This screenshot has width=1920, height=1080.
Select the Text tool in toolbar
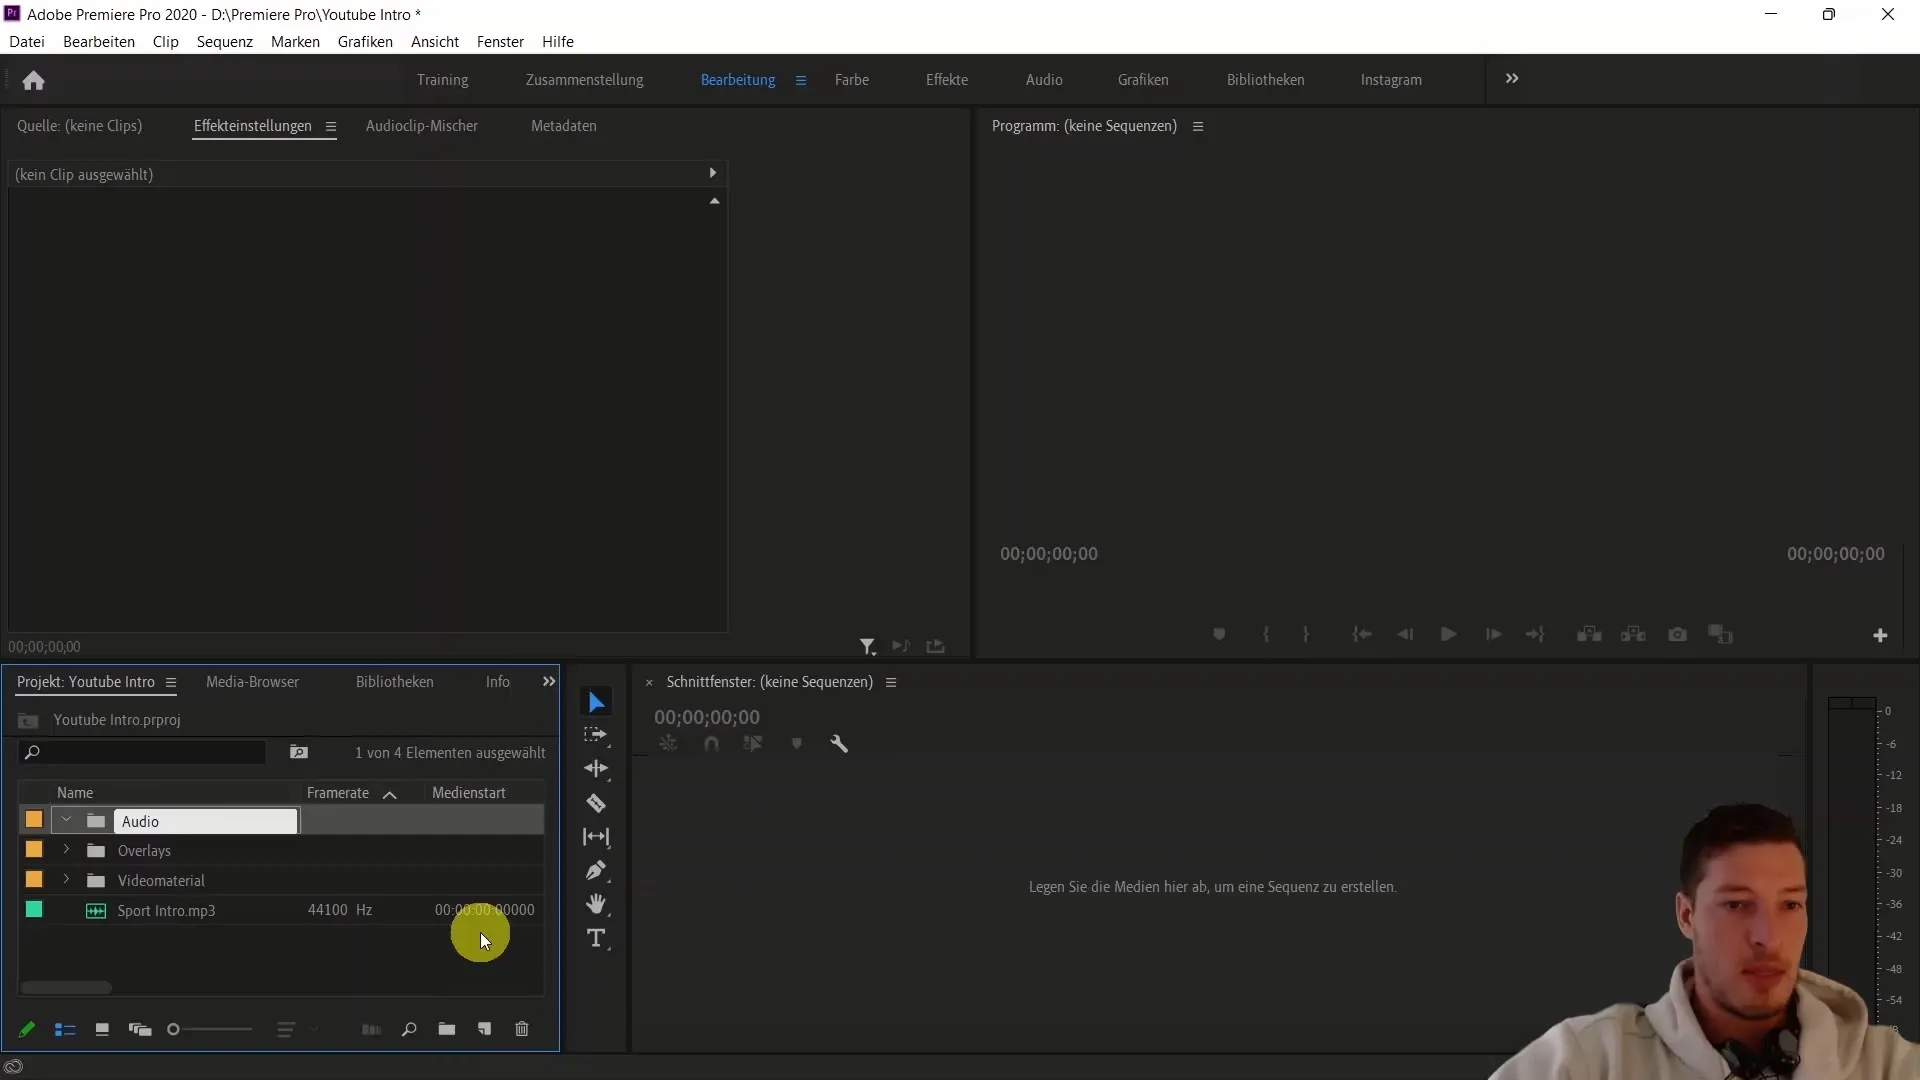coord(596,939)
